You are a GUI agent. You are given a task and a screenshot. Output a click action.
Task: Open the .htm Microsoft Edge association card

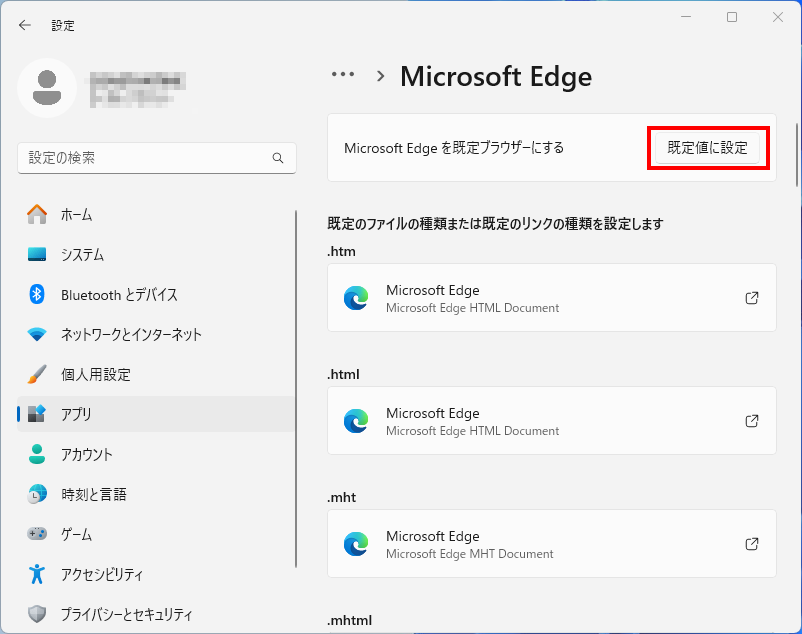pyautogui.click(x=552, y=298)
